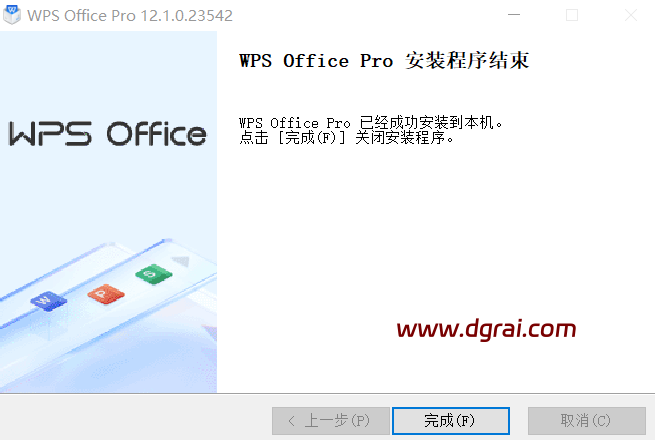Click the heading 安装程序结束
This screenshot has height=440, width=655.
click(467, 60)
